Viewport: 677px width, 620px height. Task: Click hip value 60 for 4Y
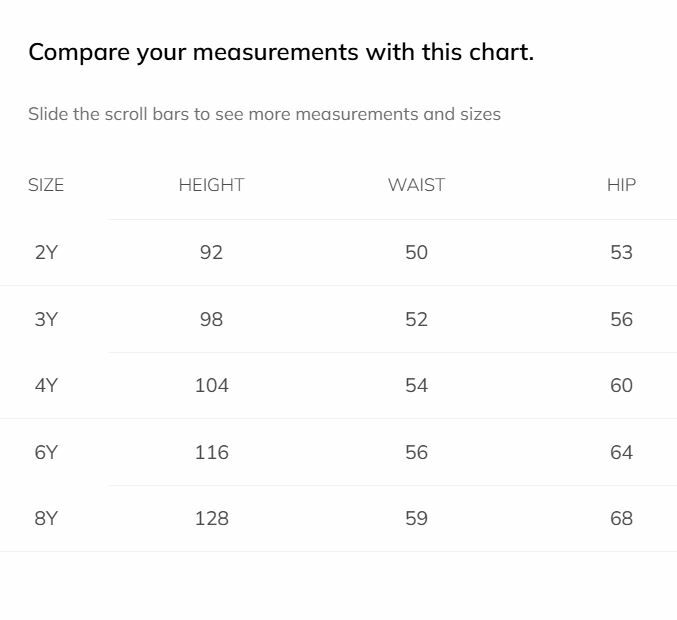tap(621, 385)
